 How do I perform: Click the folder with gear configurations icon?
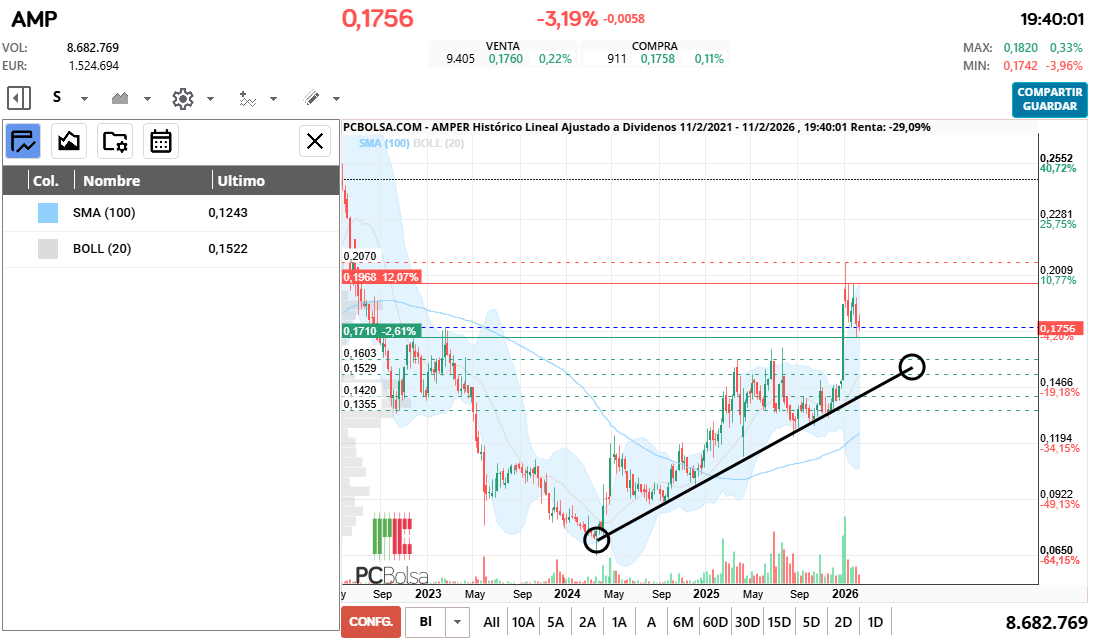(115, 140)
